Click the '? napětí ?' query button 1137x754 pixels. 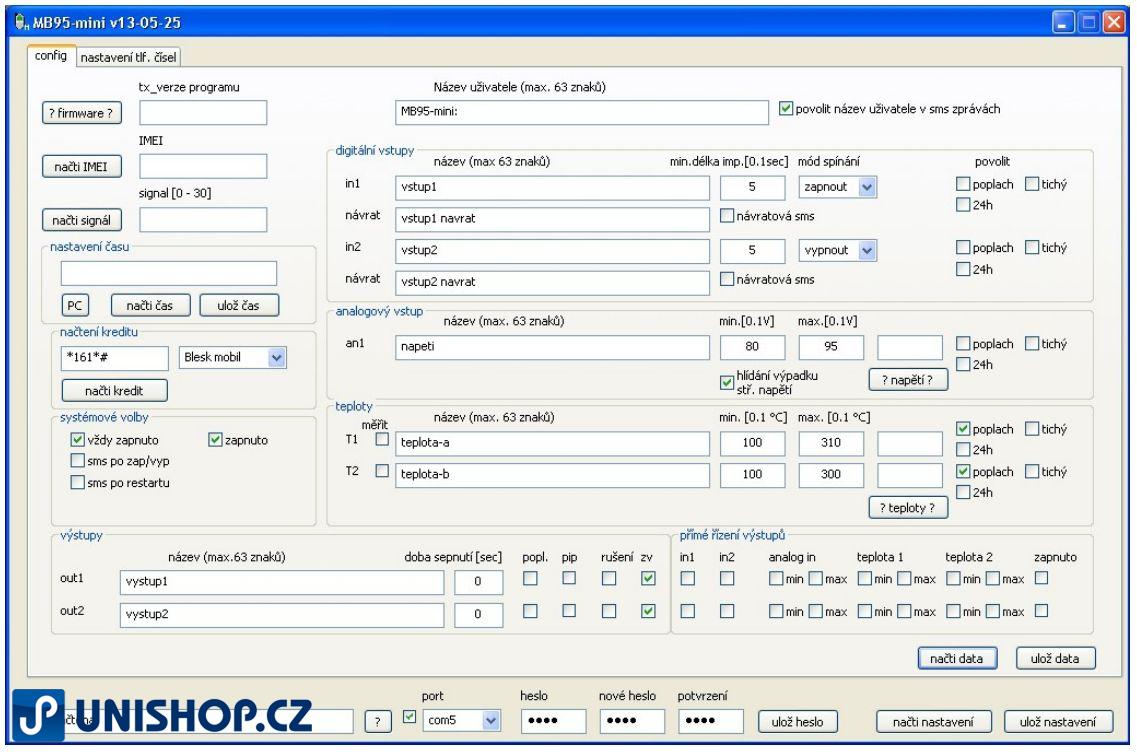907,380
